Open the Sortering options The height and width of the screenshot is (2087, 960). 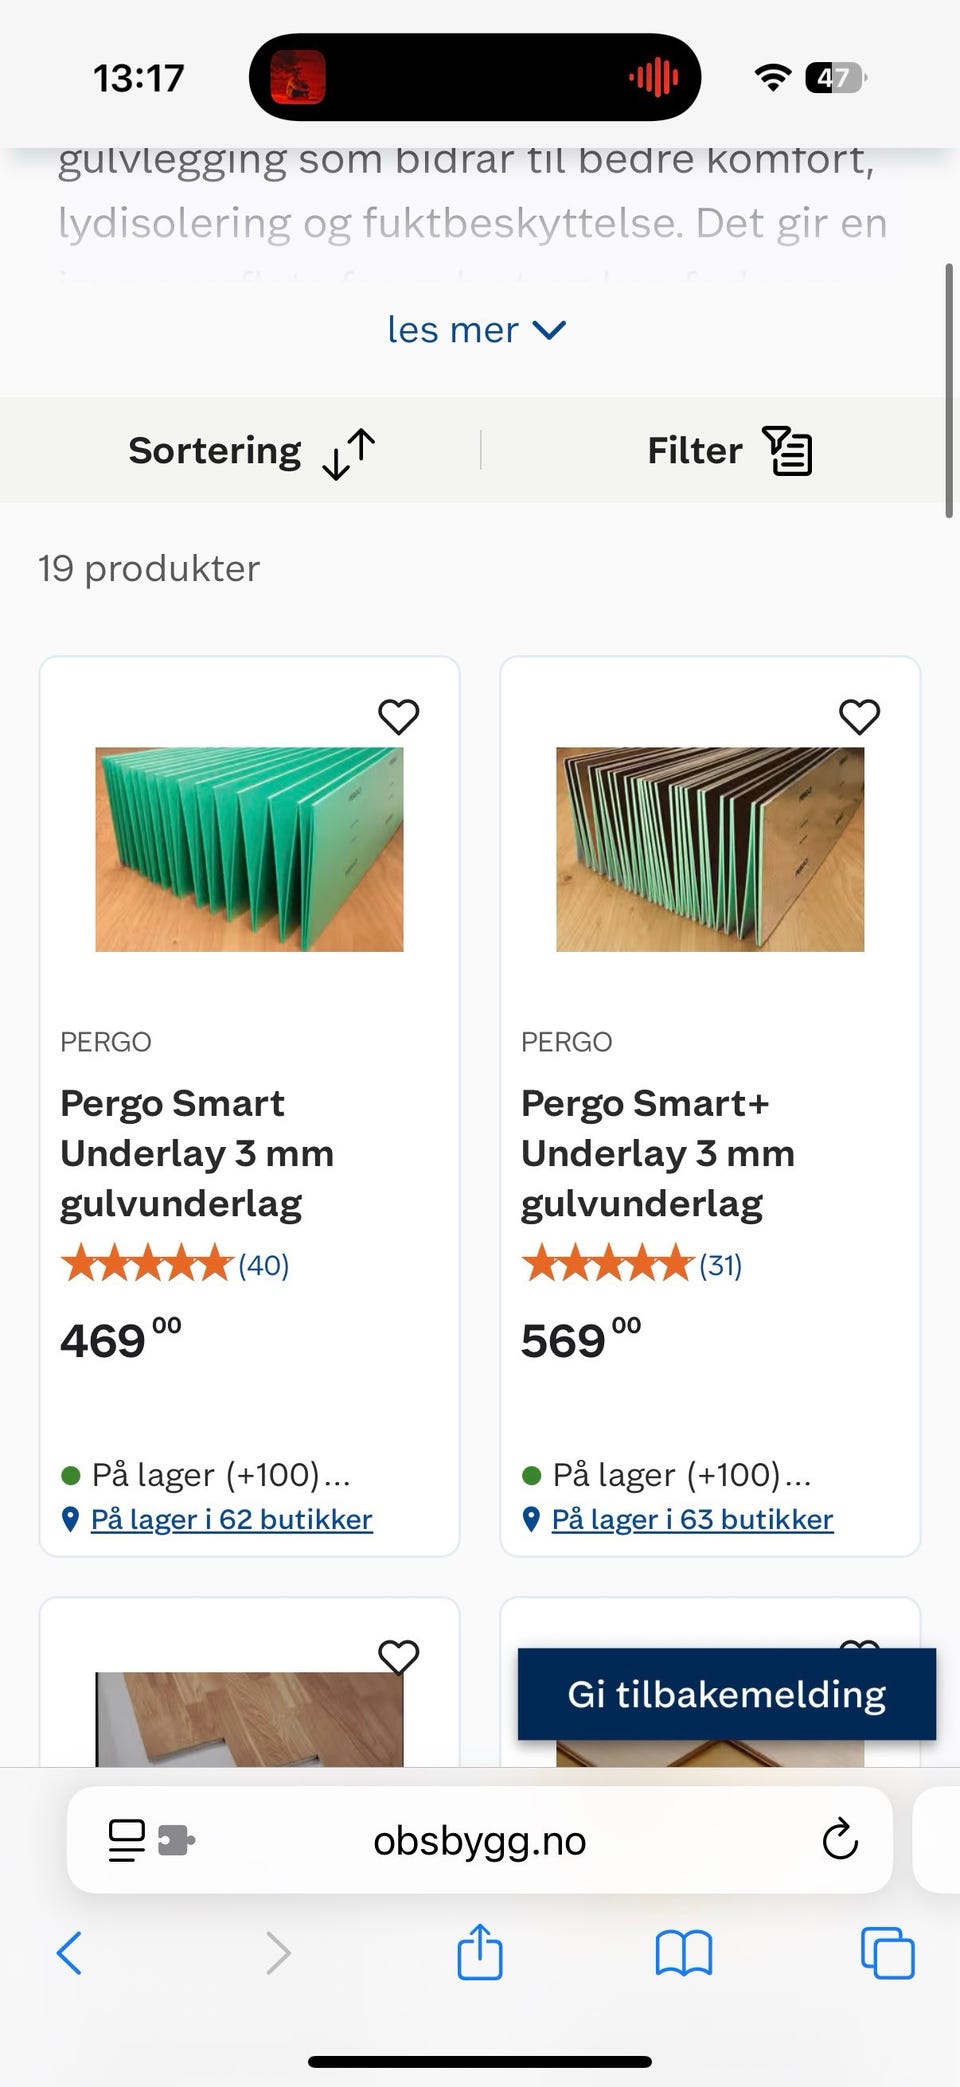pyautogui.click(x=251, y=451)
